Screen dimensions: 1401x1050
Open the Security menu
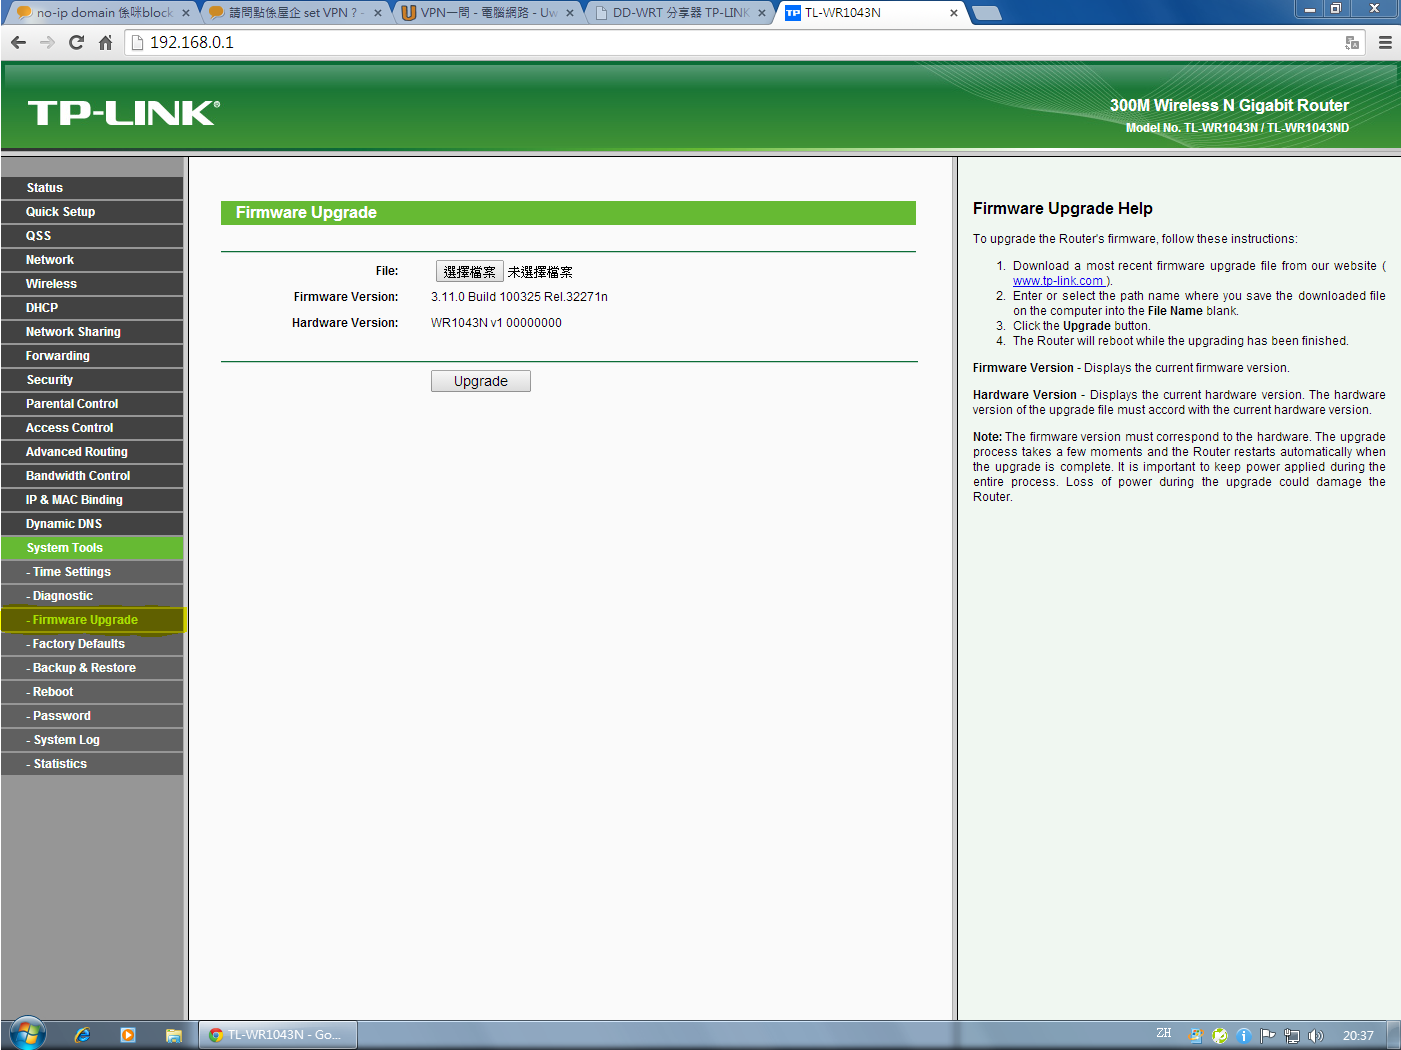click(92, 380)
